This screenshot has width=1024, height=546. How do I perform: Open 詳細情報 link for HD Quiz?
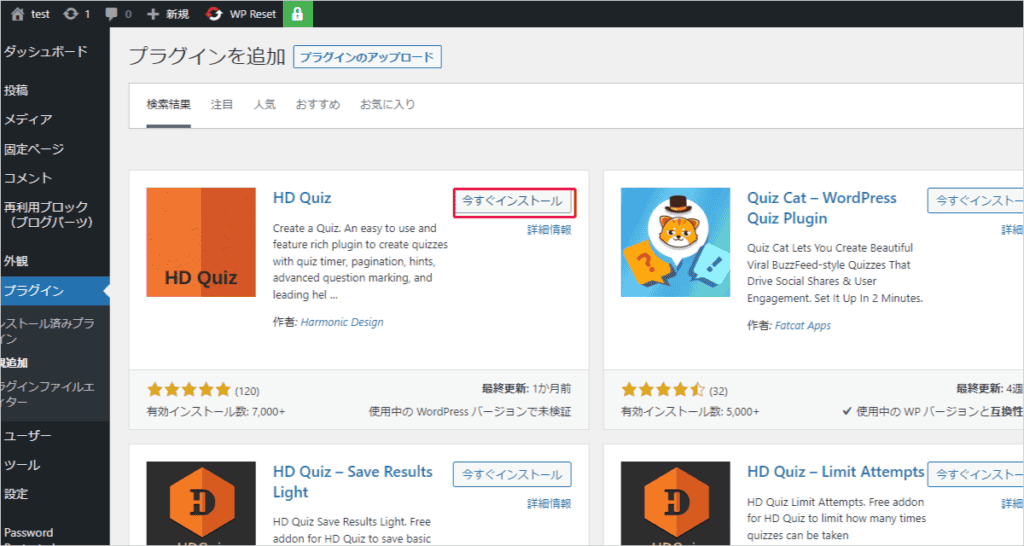pyautogui.click(x=549, y=230)
